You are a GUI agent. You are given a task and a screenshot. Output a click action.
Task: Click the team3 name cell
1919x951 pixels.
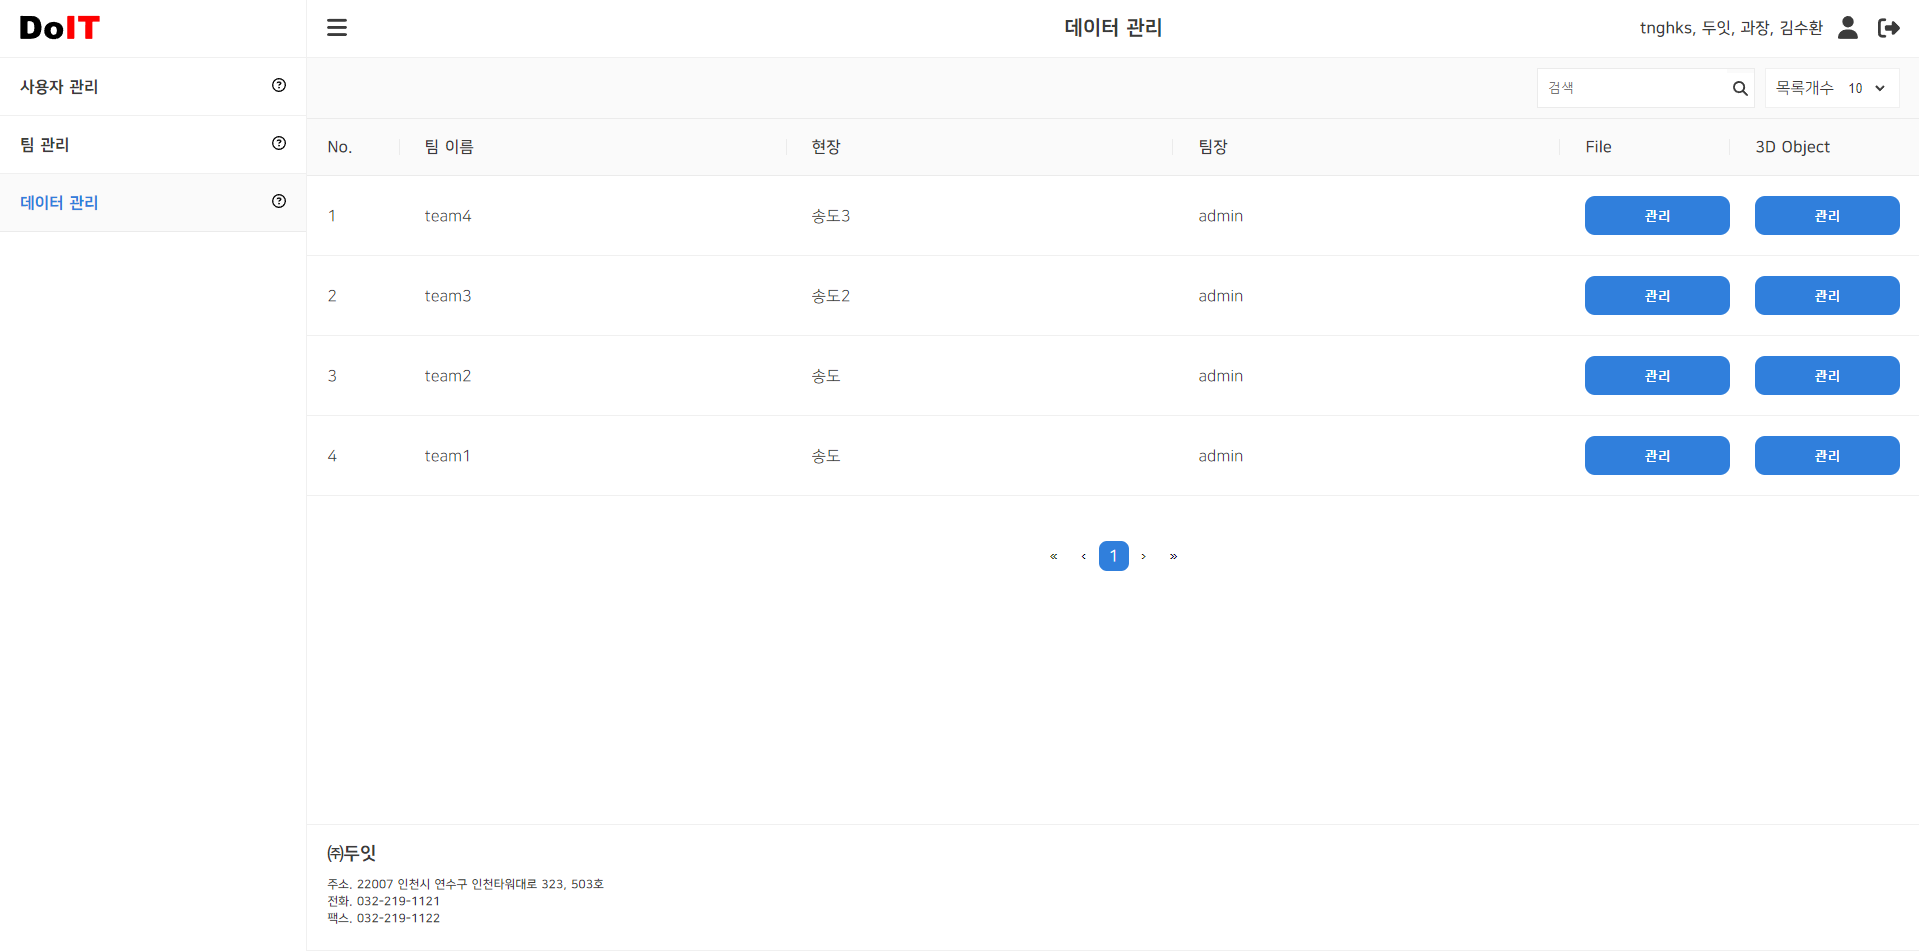(x=448, y=296)
